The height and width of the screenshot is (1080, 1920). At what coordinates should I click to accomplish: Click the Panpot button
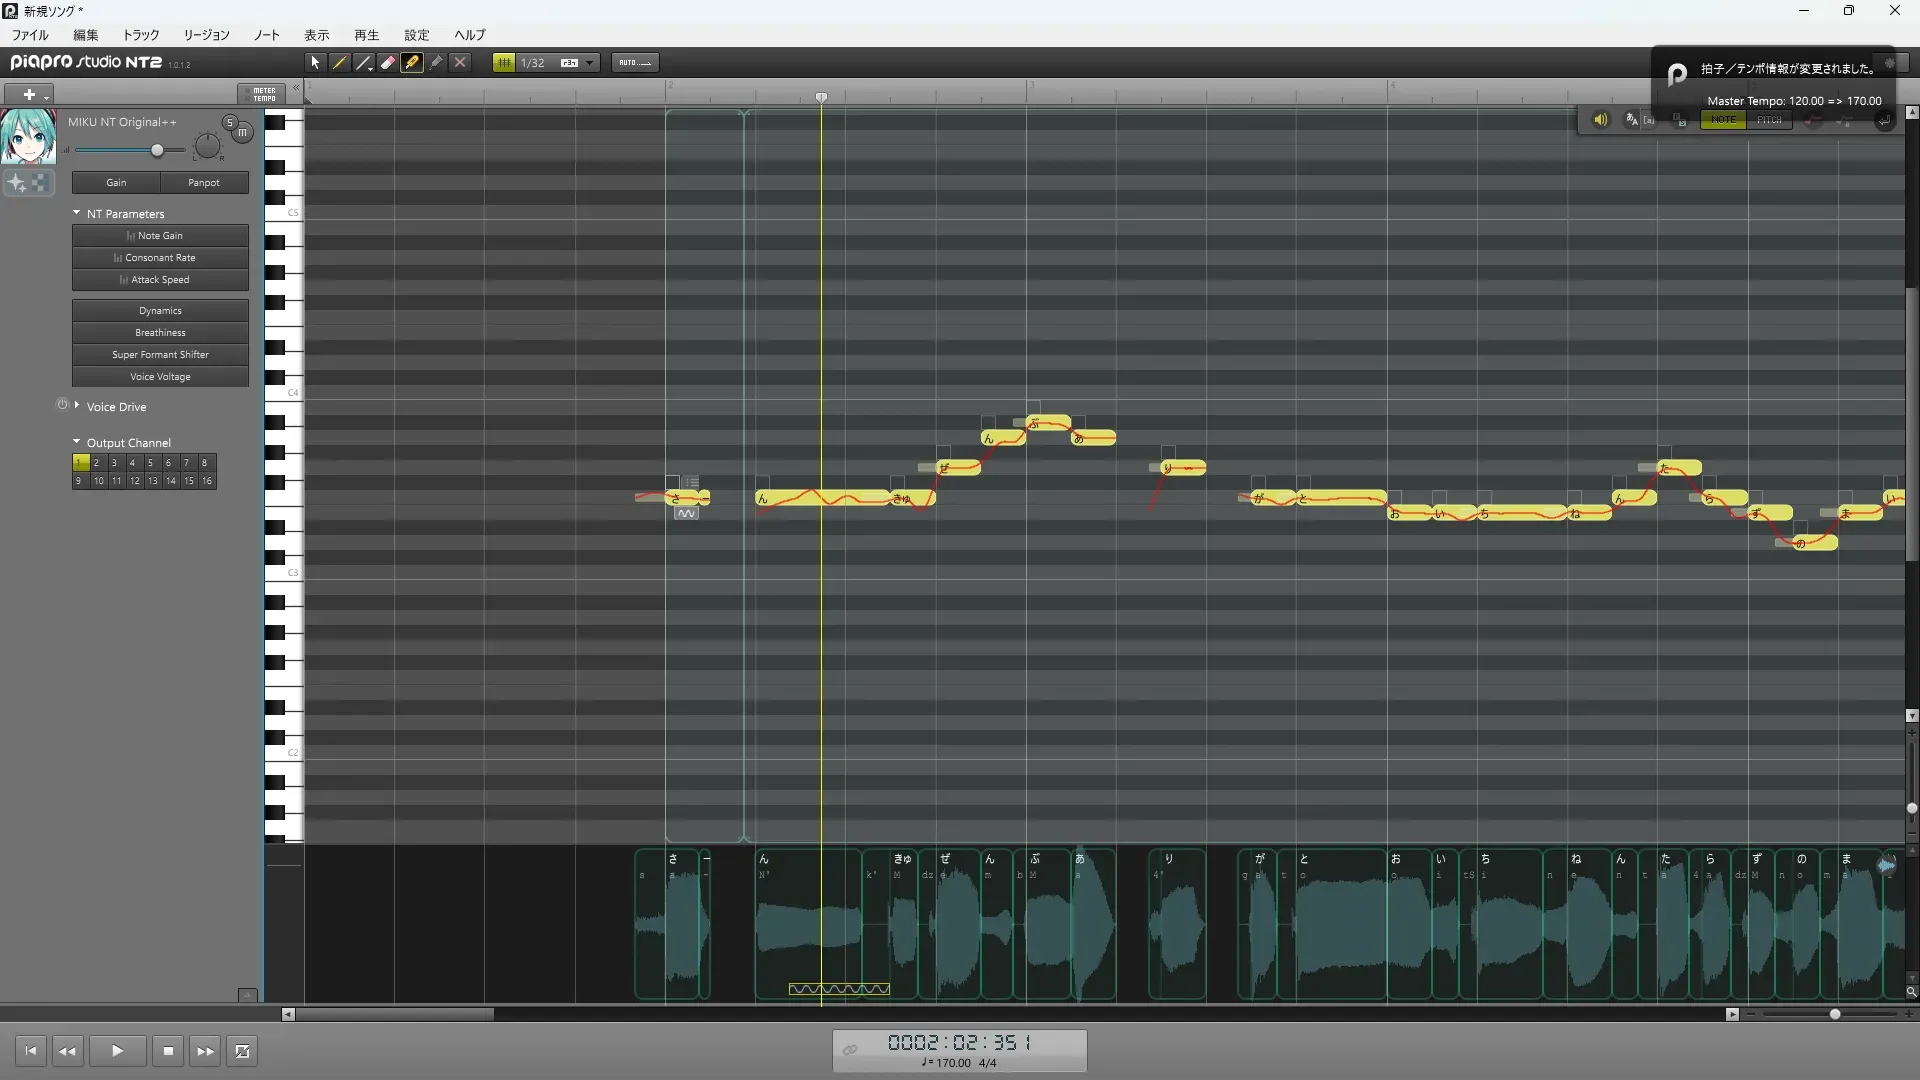tap(204, 183)
